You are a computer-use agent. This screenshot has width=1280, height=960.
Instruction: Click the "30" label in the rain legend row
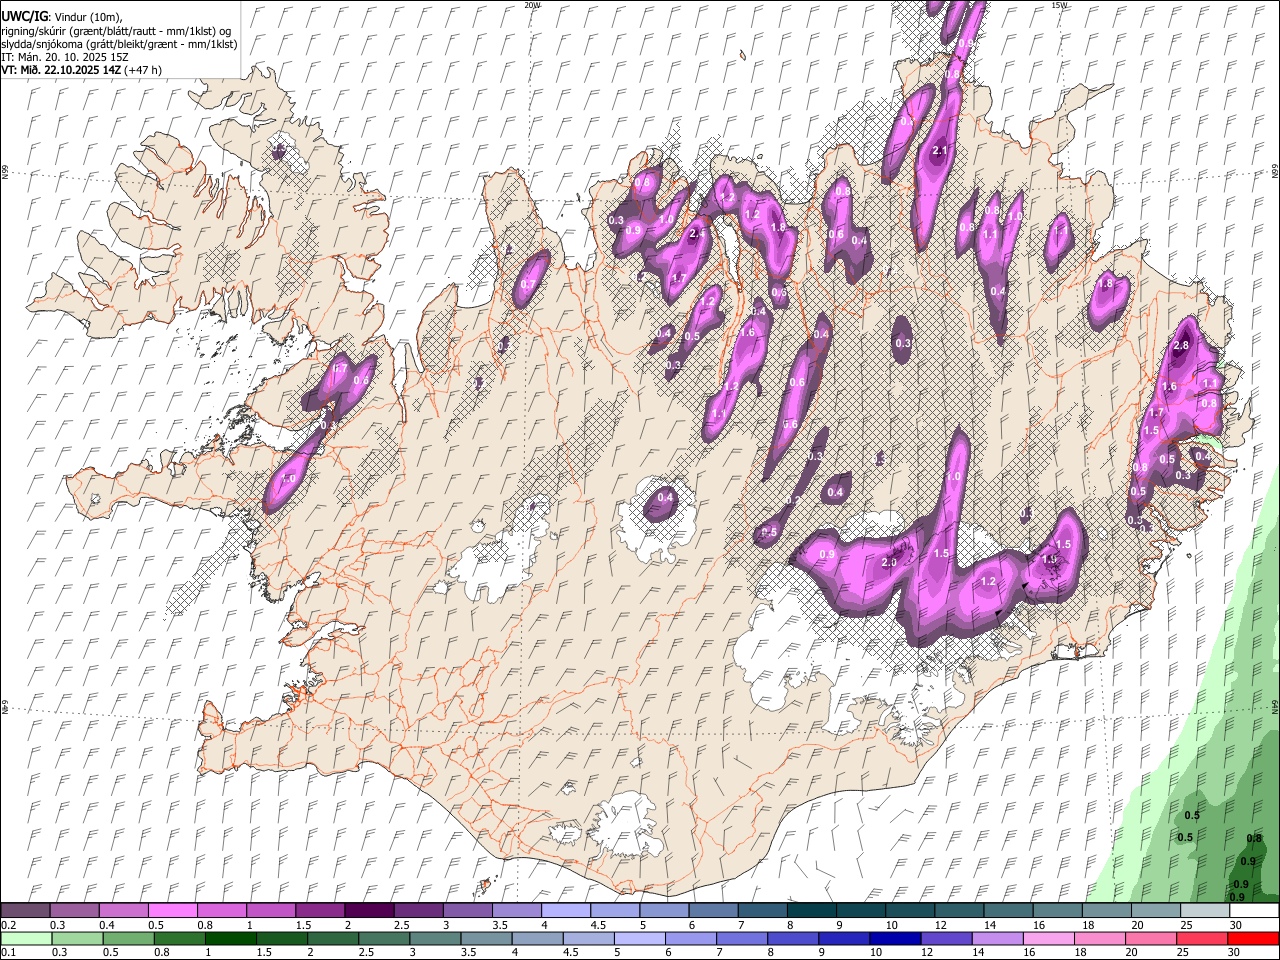click(x=1236, y=953)
